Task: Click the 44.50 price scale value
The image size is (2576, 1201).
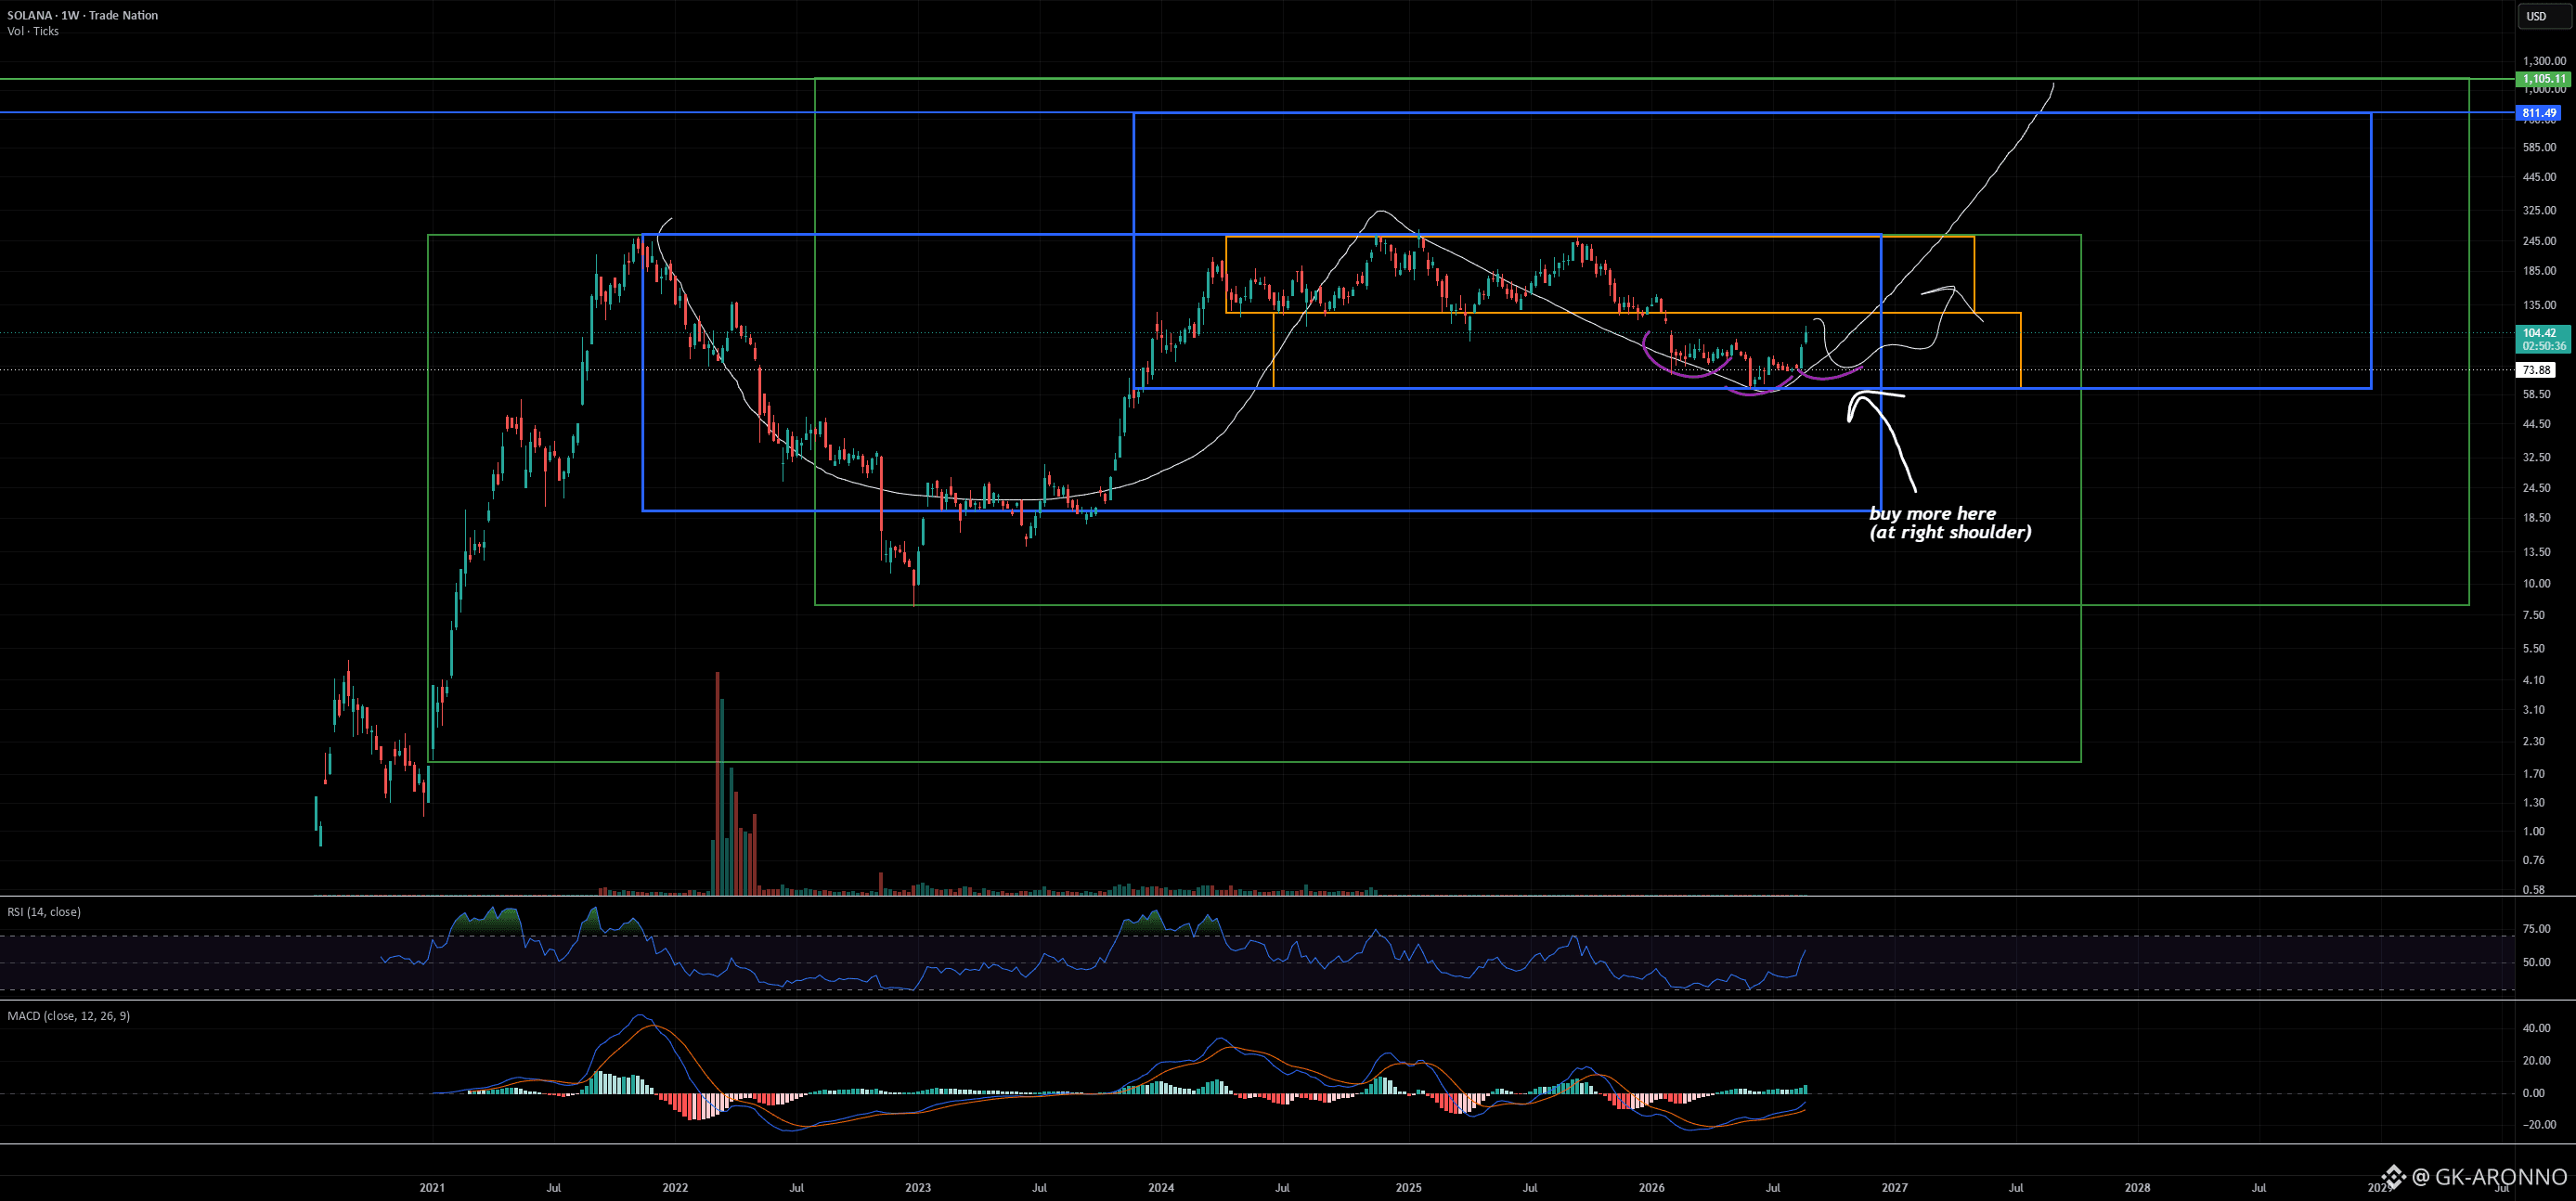Action: click(x=2536, y=424)
